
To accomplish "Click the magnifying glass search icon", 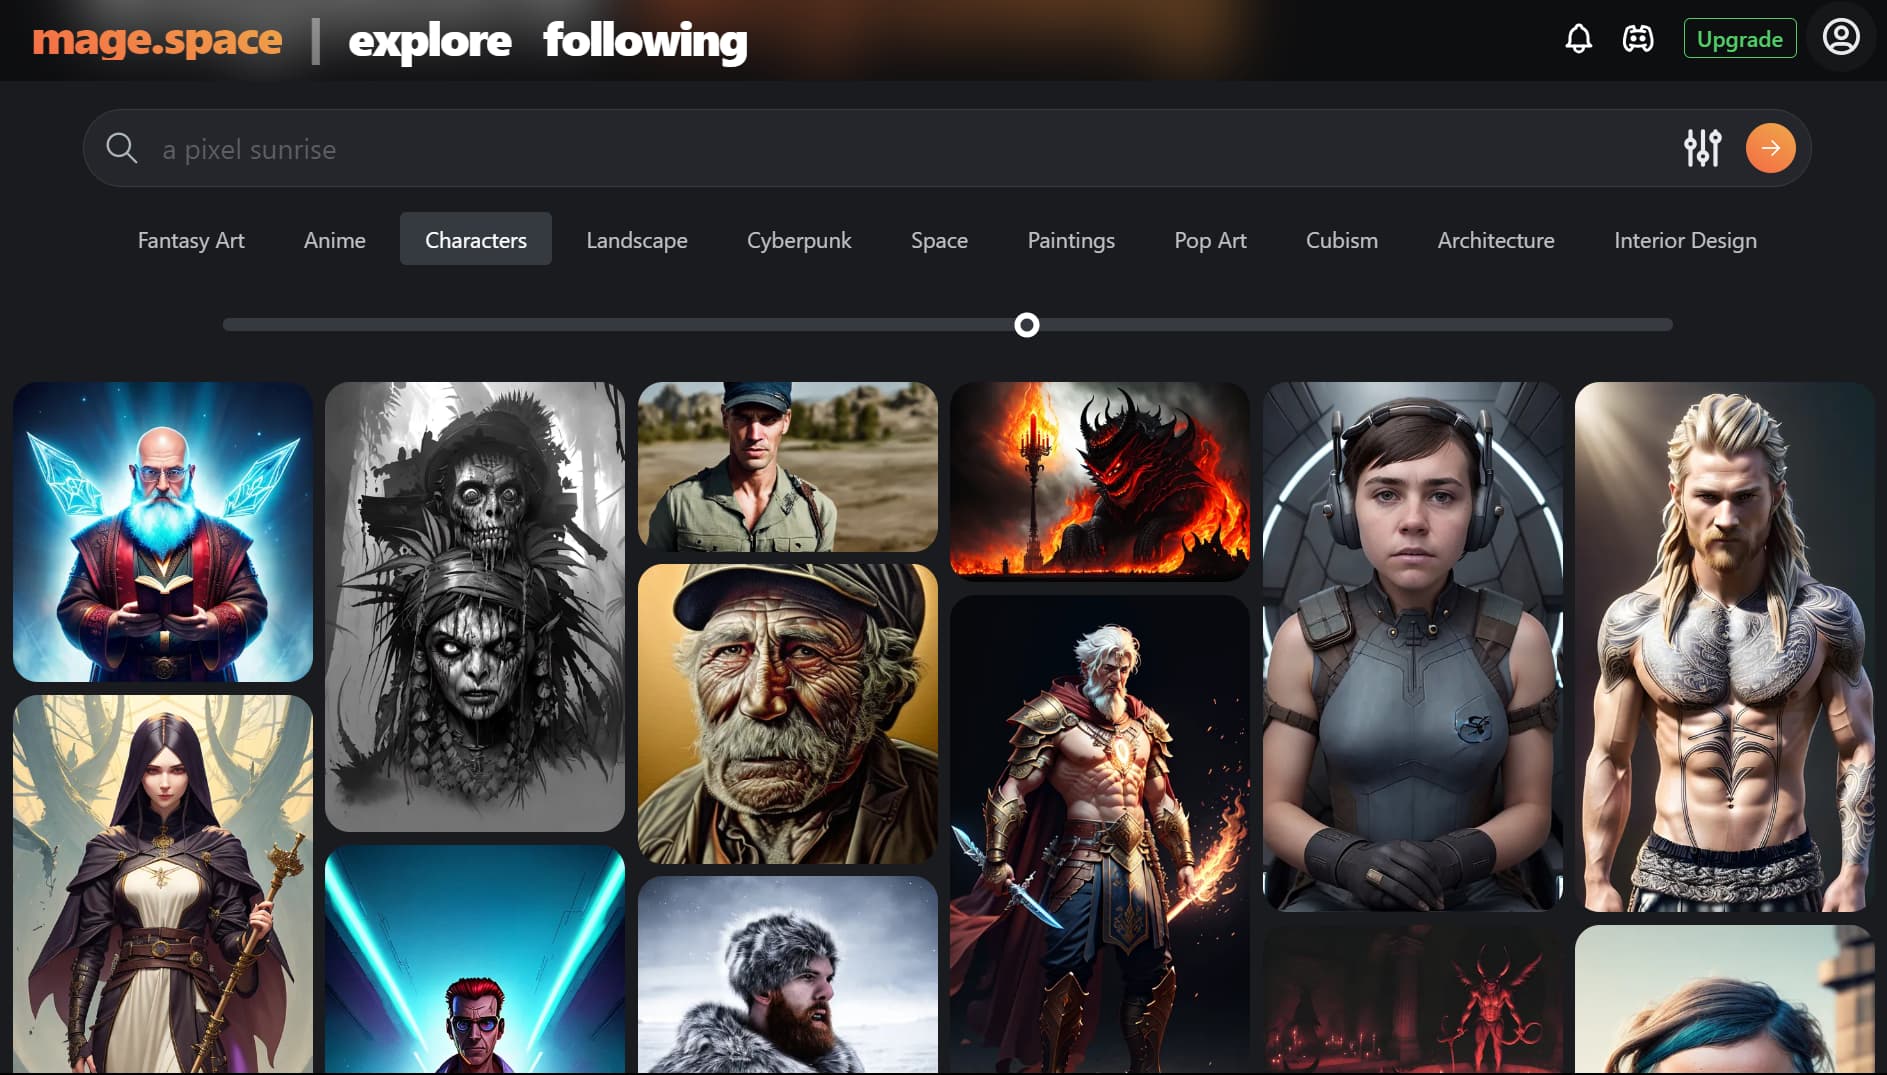I will tap(122, 148).
